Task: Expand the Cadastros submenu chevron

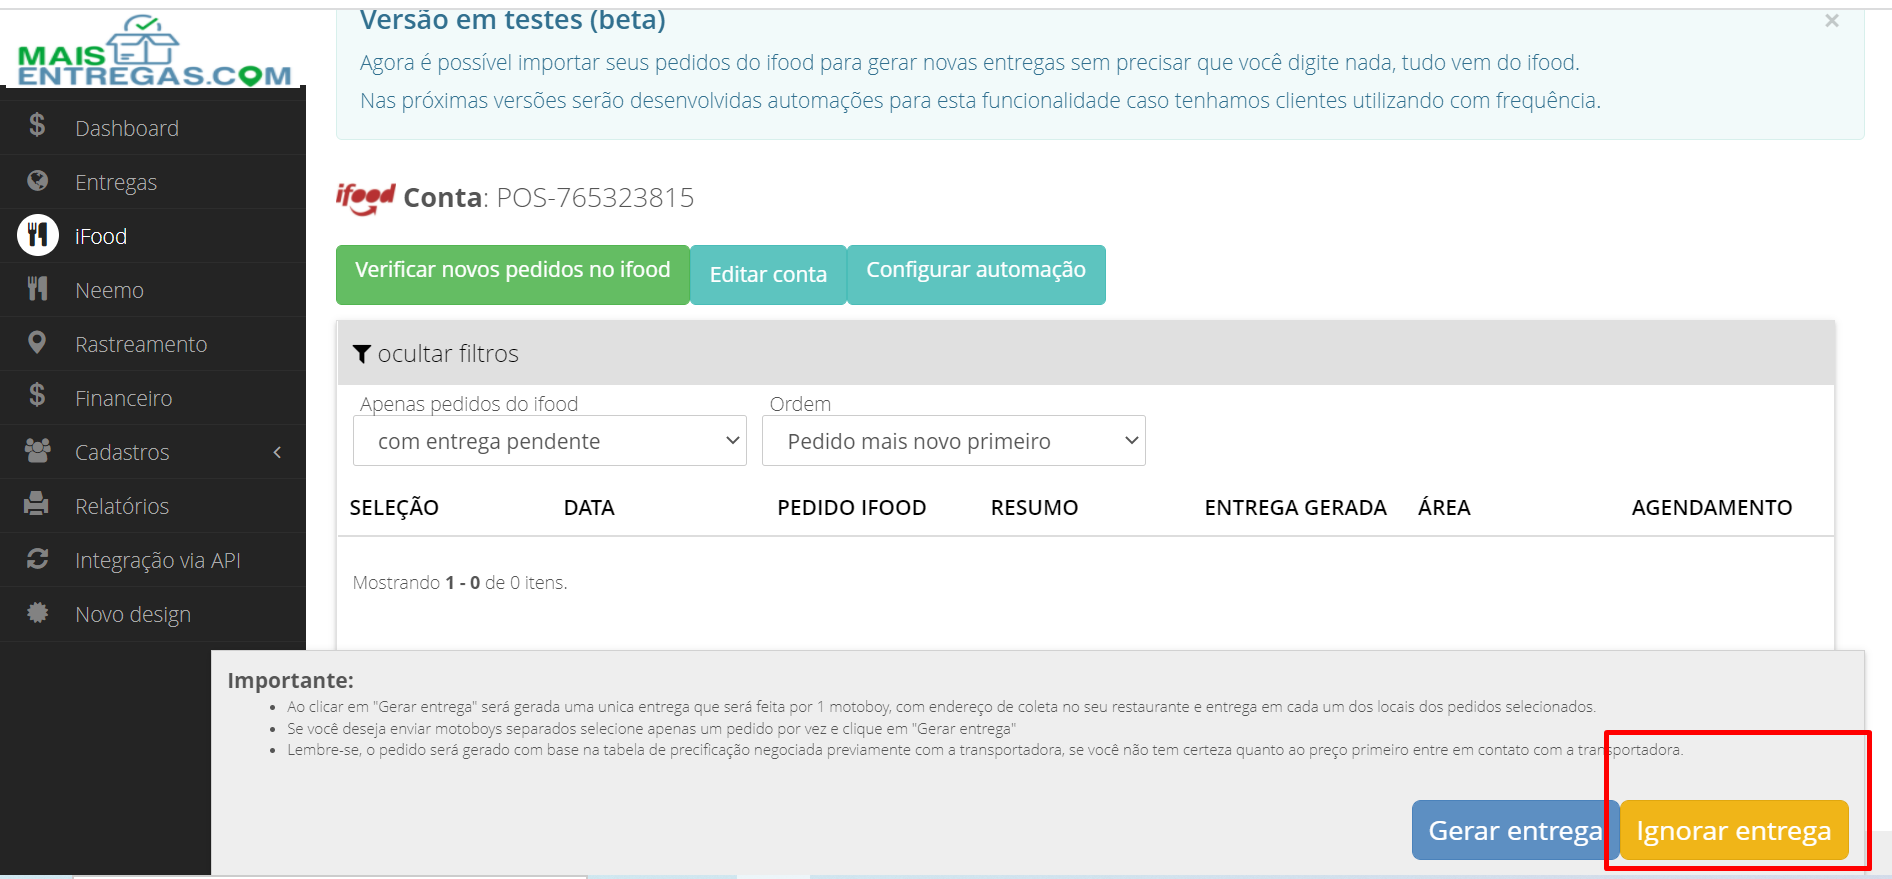Action: coord(277,452)
